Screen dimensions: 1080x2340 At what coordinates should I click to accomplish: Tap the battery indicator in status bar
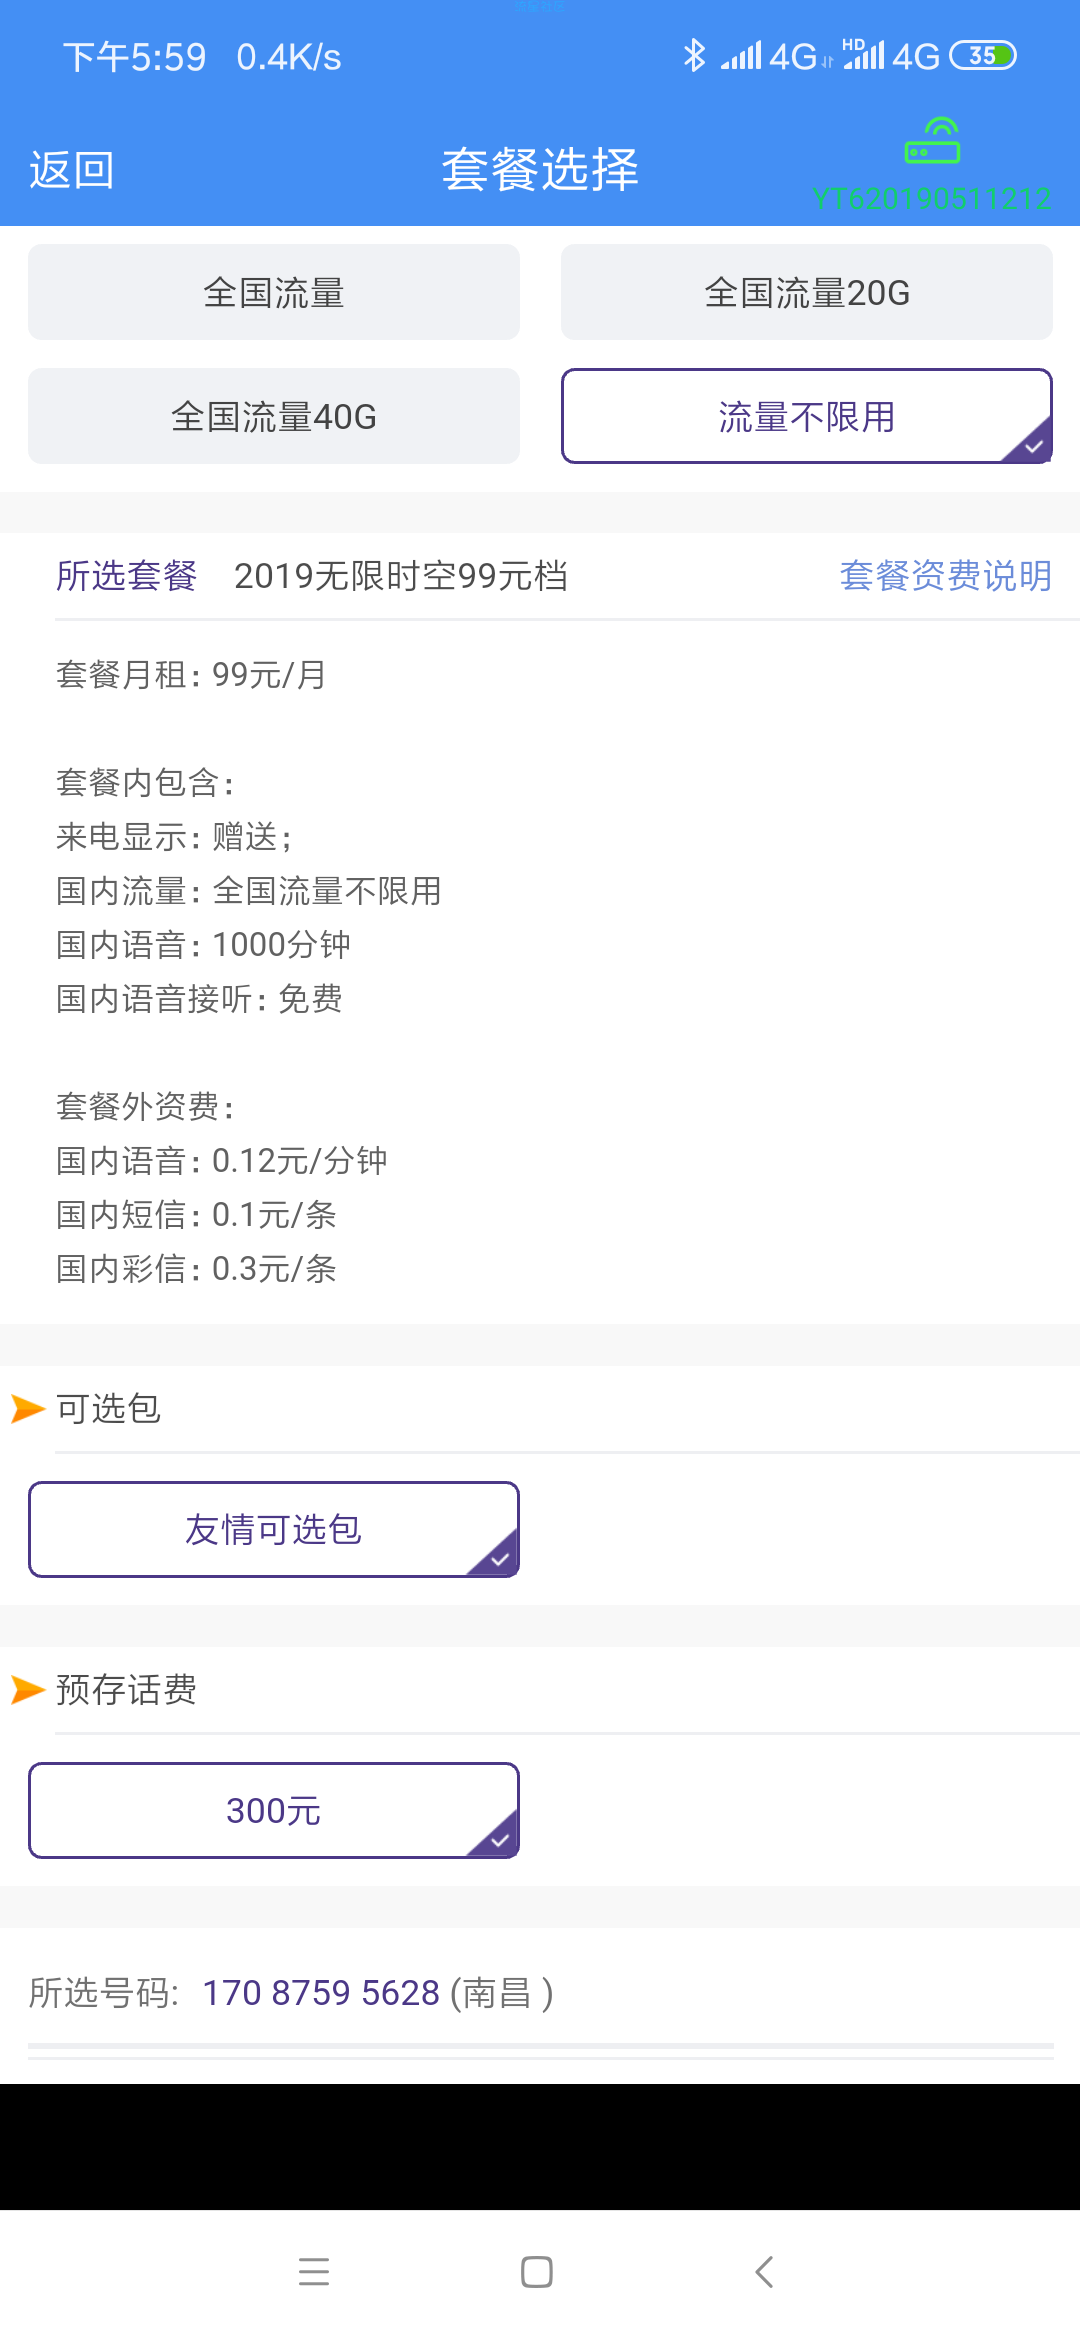click(982, 56)
